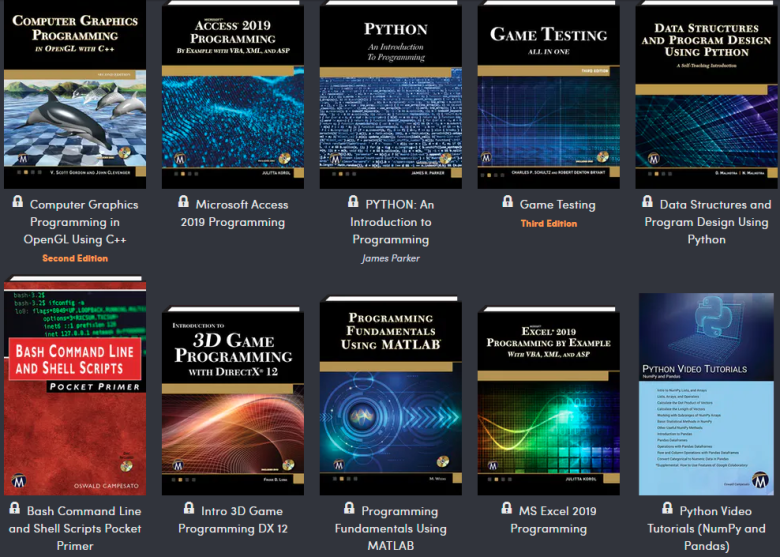Click lock icon next to Microsoft Access 2019 Programming

[183, 201]
